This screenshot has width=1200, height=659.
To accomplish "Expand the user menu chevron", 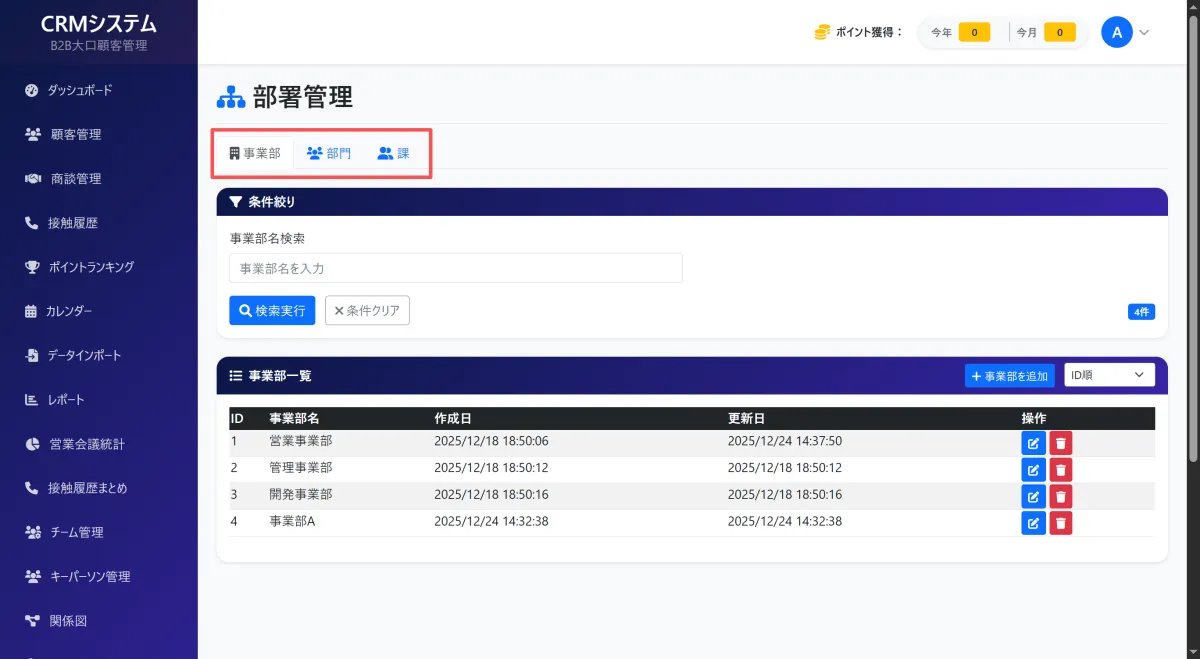I will [1145, 32].
